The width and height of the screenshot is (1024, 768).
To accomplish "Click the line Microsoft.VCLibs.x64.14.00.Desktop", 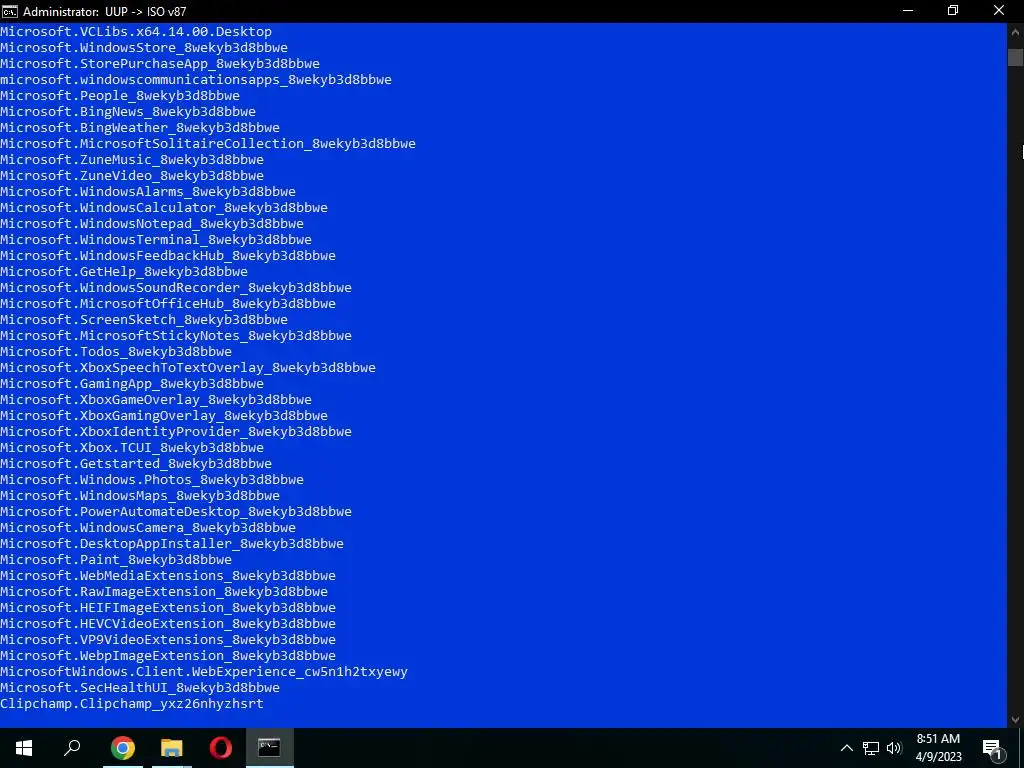I will tap(136, 31).
